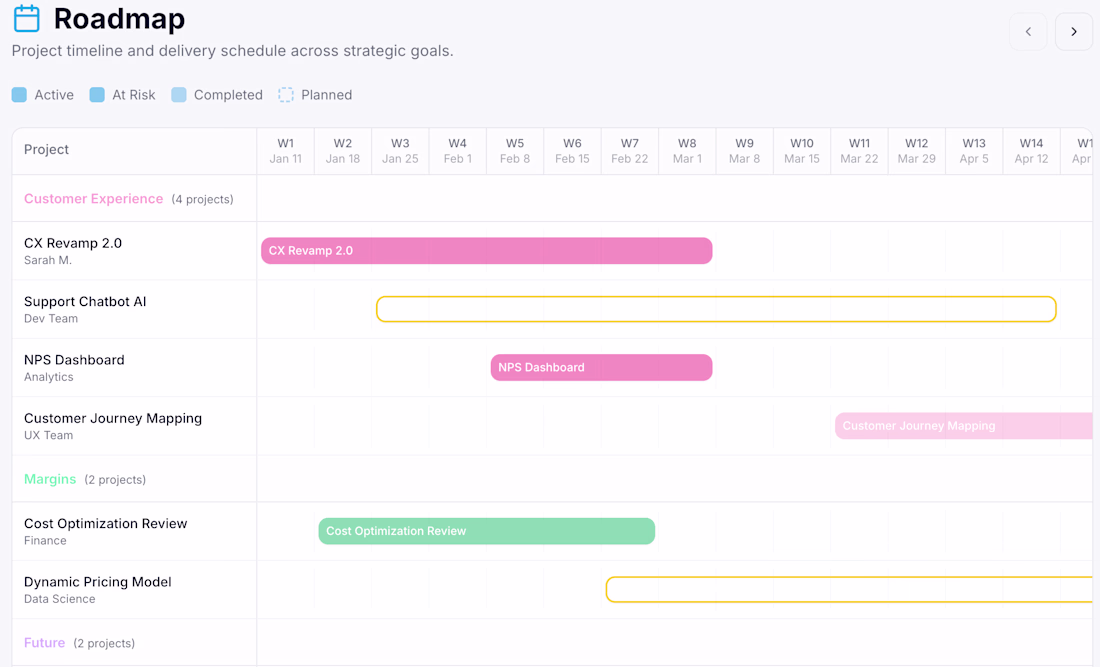This screenshot has width=1100, height=667.
Task: Select the Cost Optimization Review bar
Action: pyautogui.click(x=486, y=531)
